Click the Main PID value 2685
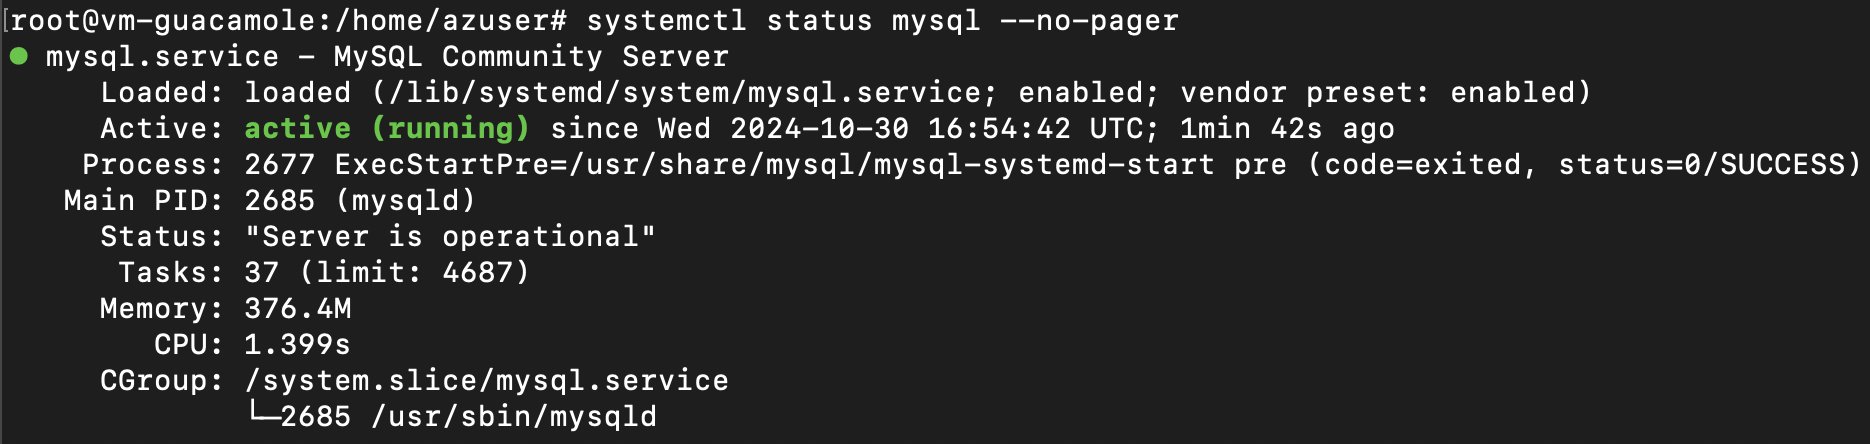The width and height of the screenshot is (1870, 444). pos(280,201)
